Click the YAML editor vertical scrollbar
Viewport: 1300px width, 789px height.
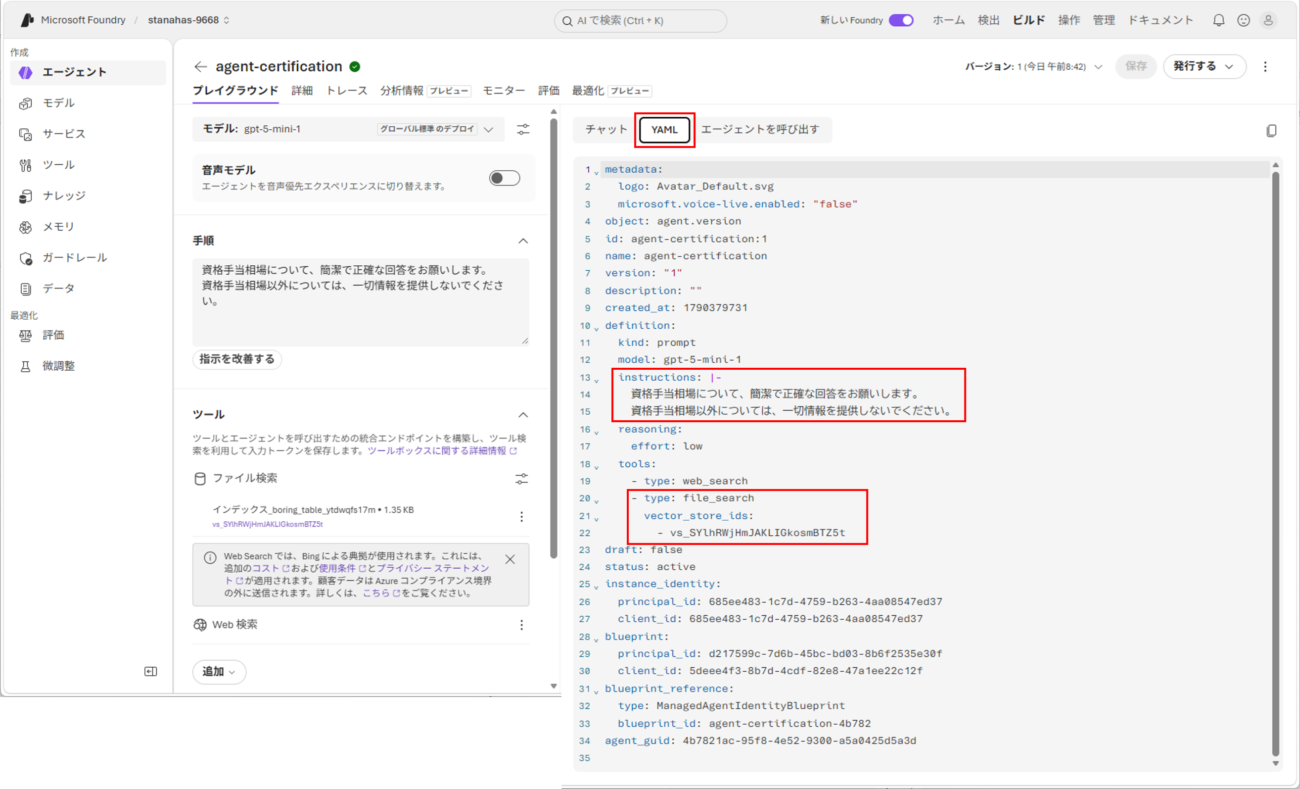[x=1276, y=464]
